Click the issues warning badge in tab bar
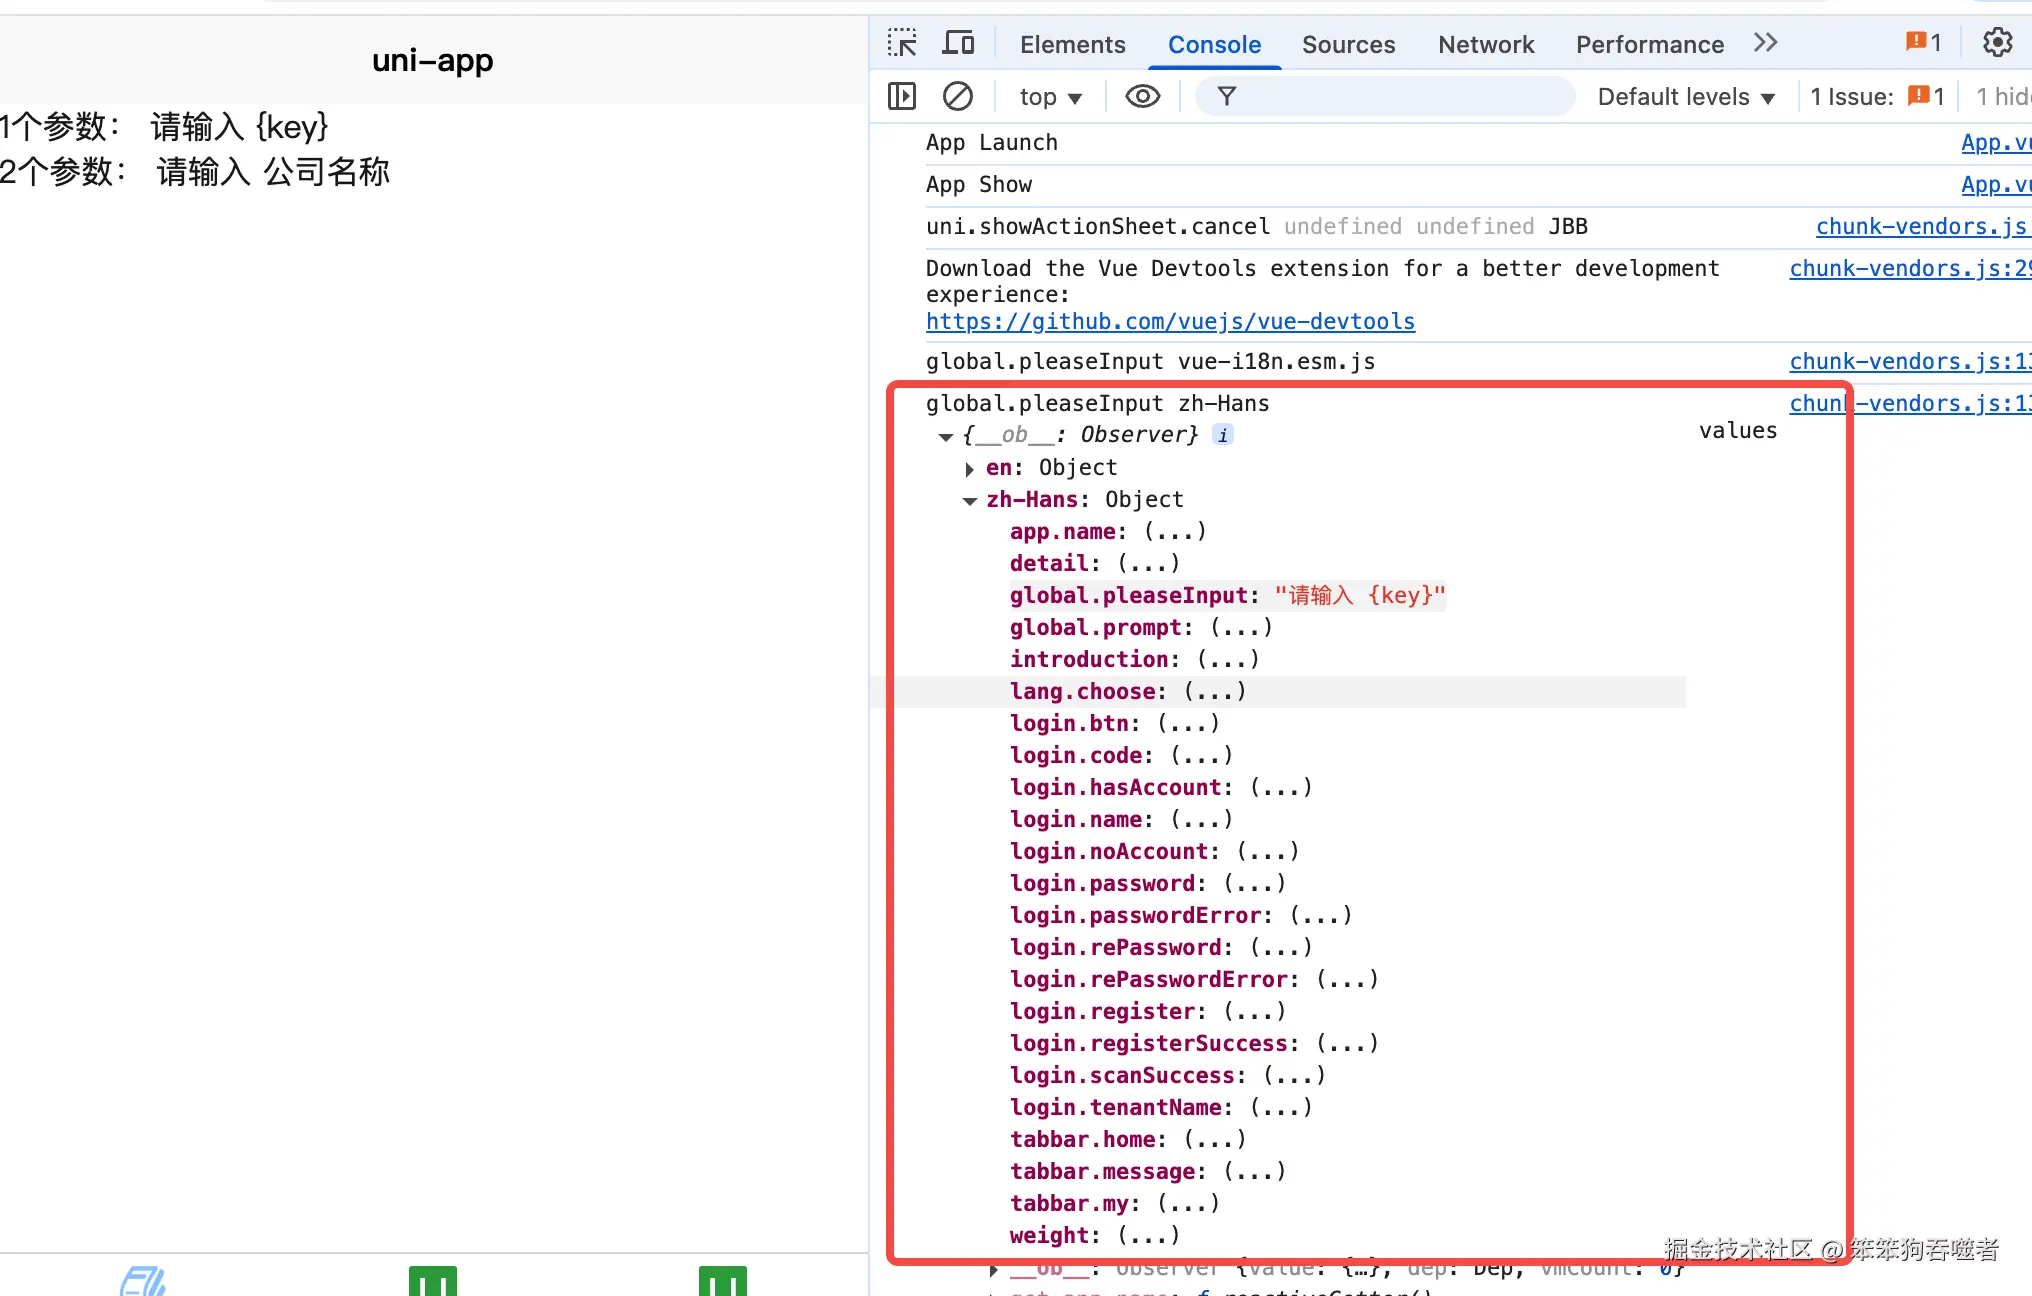This screenshot has width=2032, height=1296. [x=1922, y=43]
